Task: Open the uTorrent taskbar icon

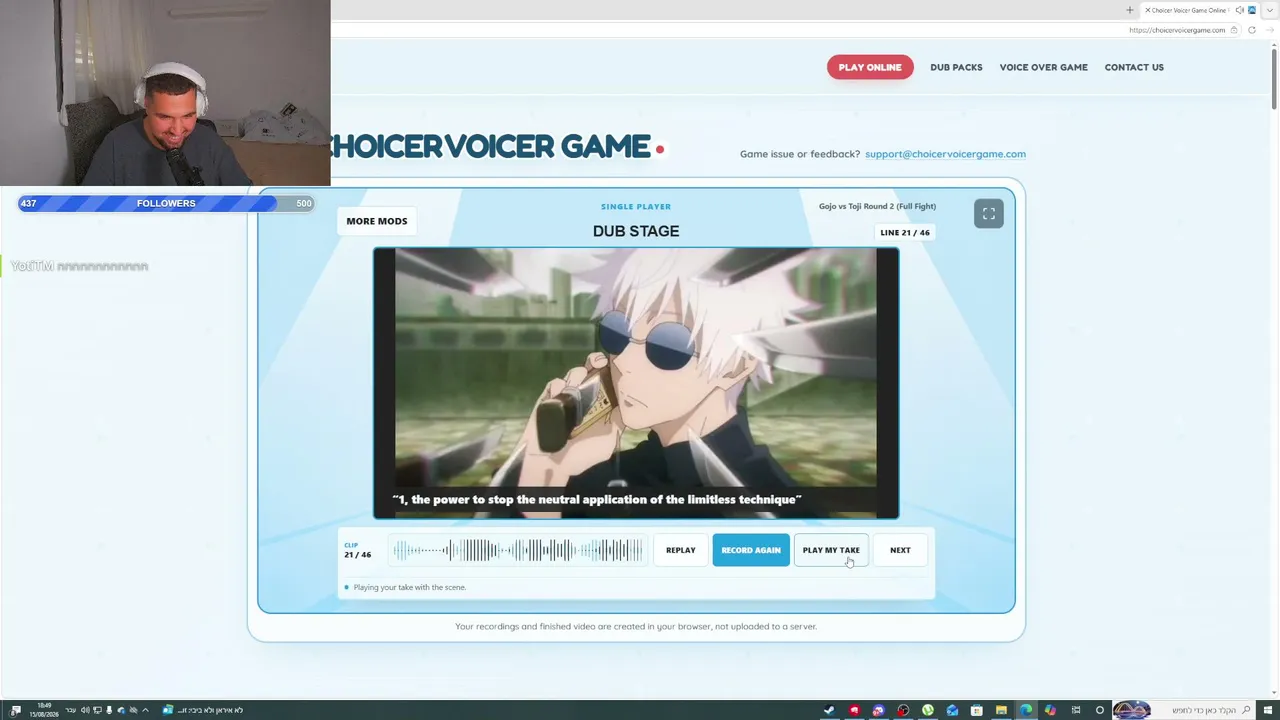Action: pyautogui.click(x=928, y=710)
